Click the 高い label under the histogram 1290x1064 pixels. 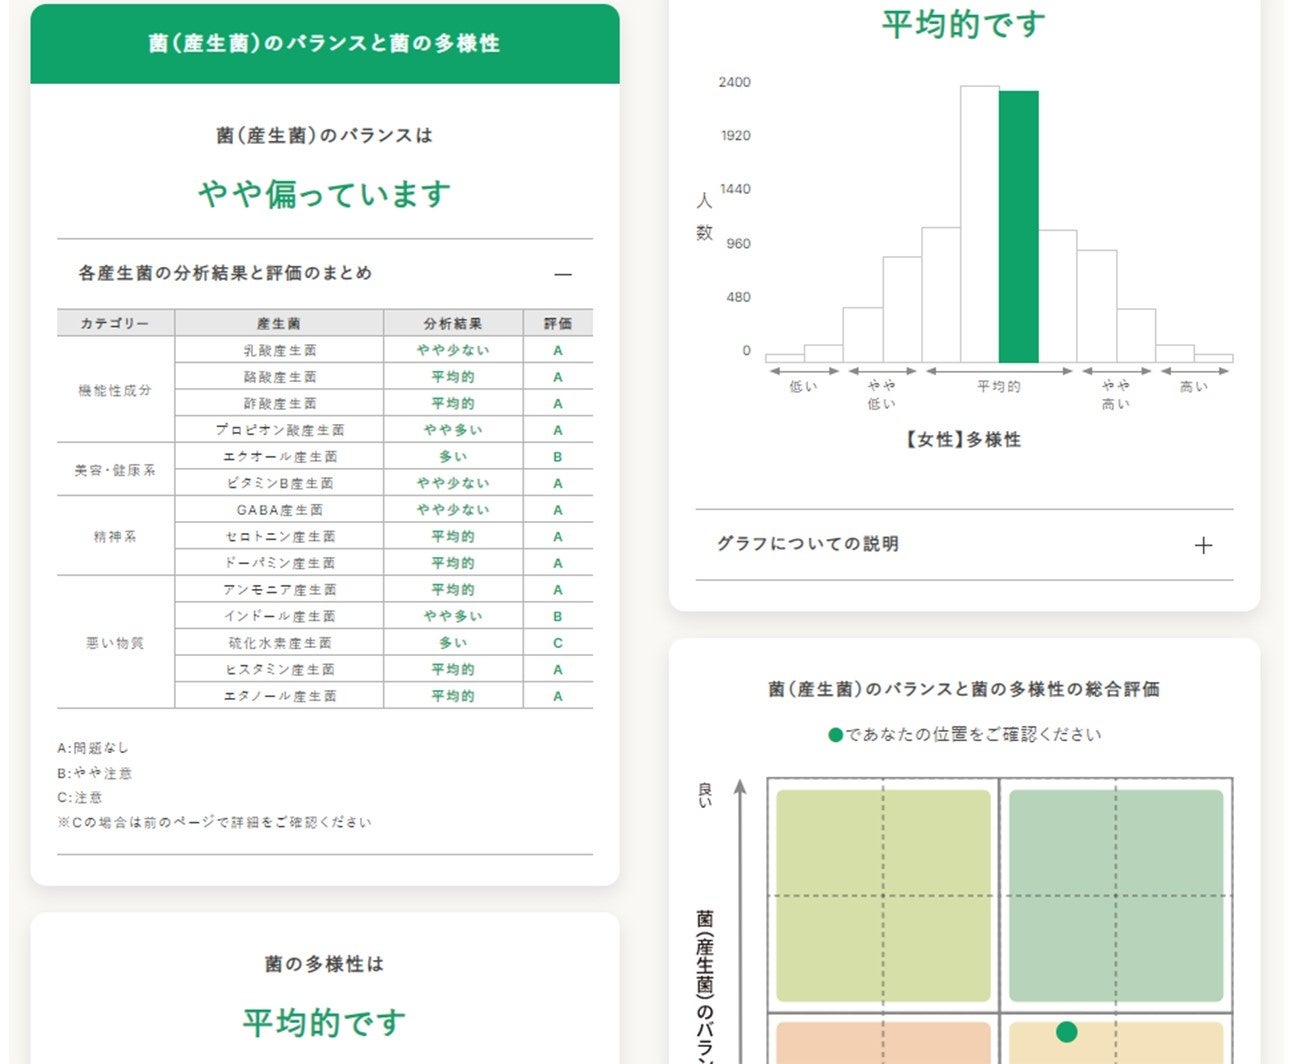click(x=1194, y=386)
